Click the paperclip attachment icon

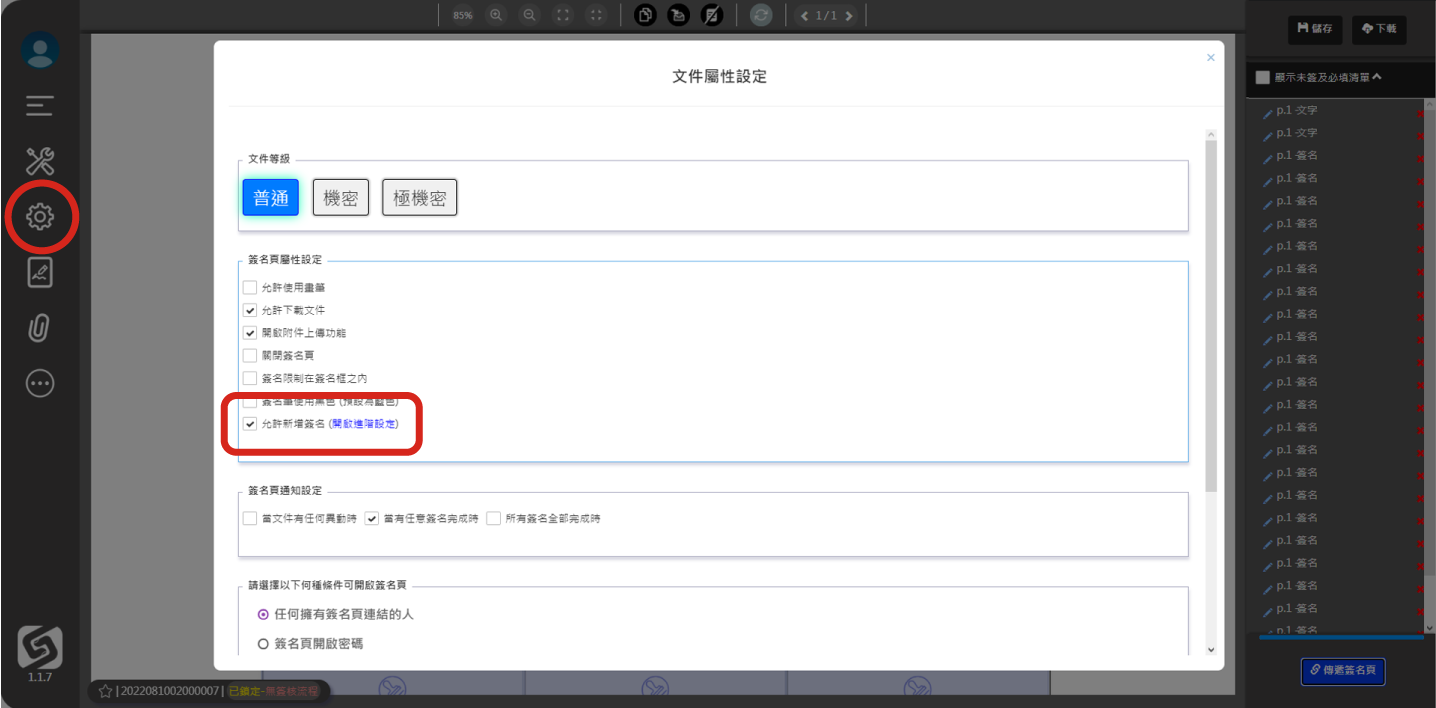(40, 327)
